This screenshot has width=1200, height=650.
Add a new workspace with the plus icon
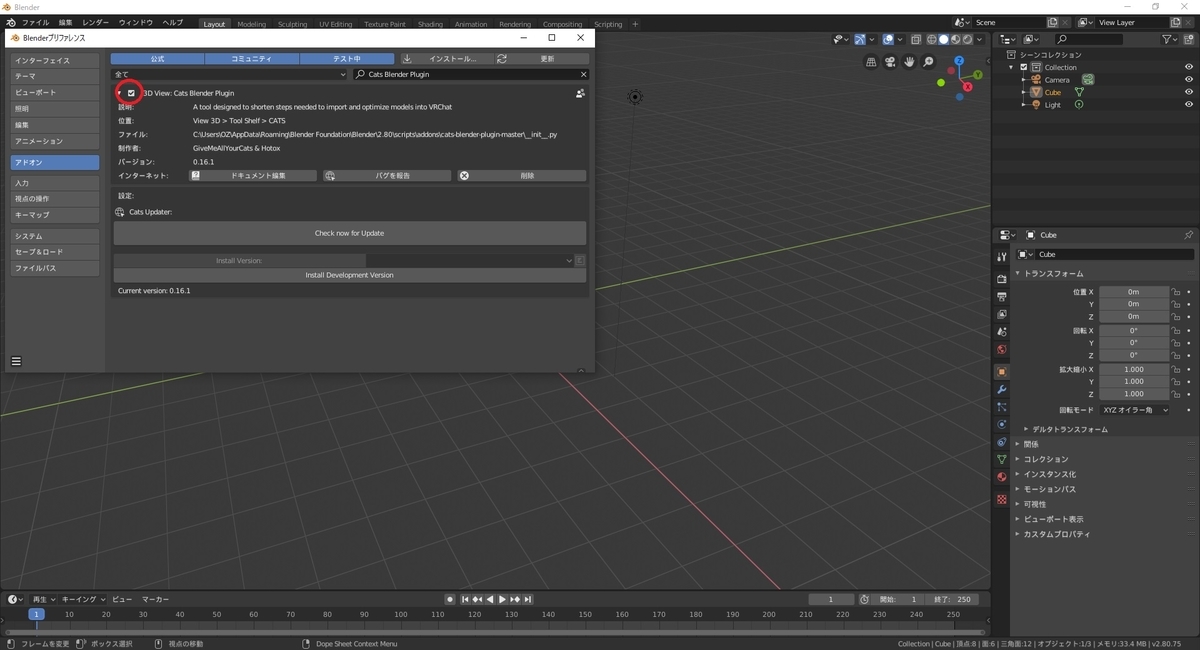coord(634,24)
